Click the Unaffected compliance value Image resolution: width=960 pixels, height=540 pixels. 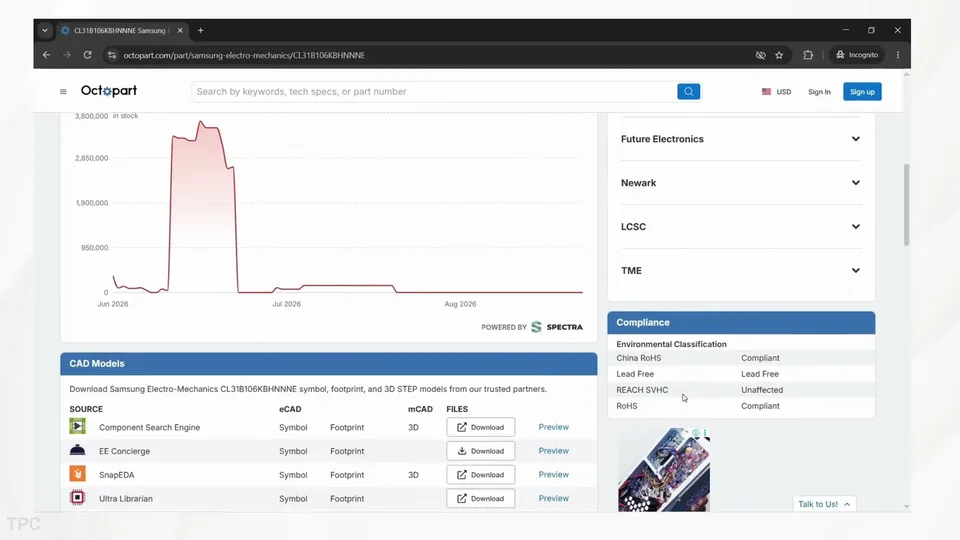tap(762, 390)
